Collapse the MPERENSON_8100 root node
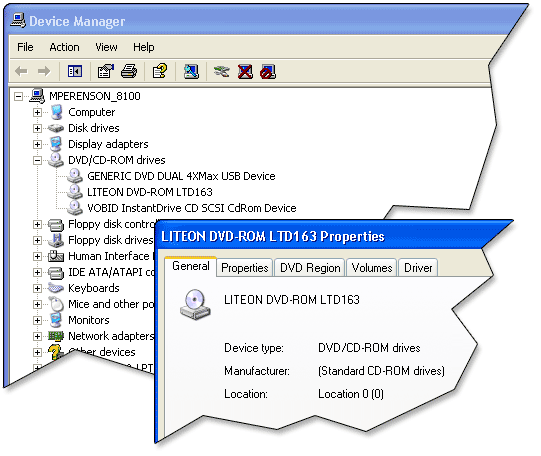Image resolution: width=541 pixels, height=456 pixels. tap(18, 96)
